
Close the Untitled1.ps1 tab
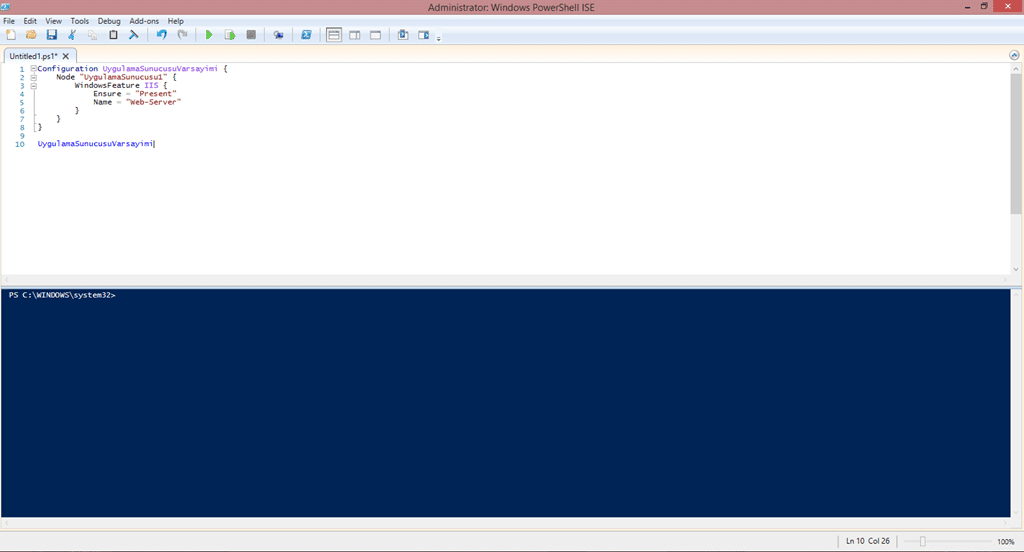(x=65, y=56)
